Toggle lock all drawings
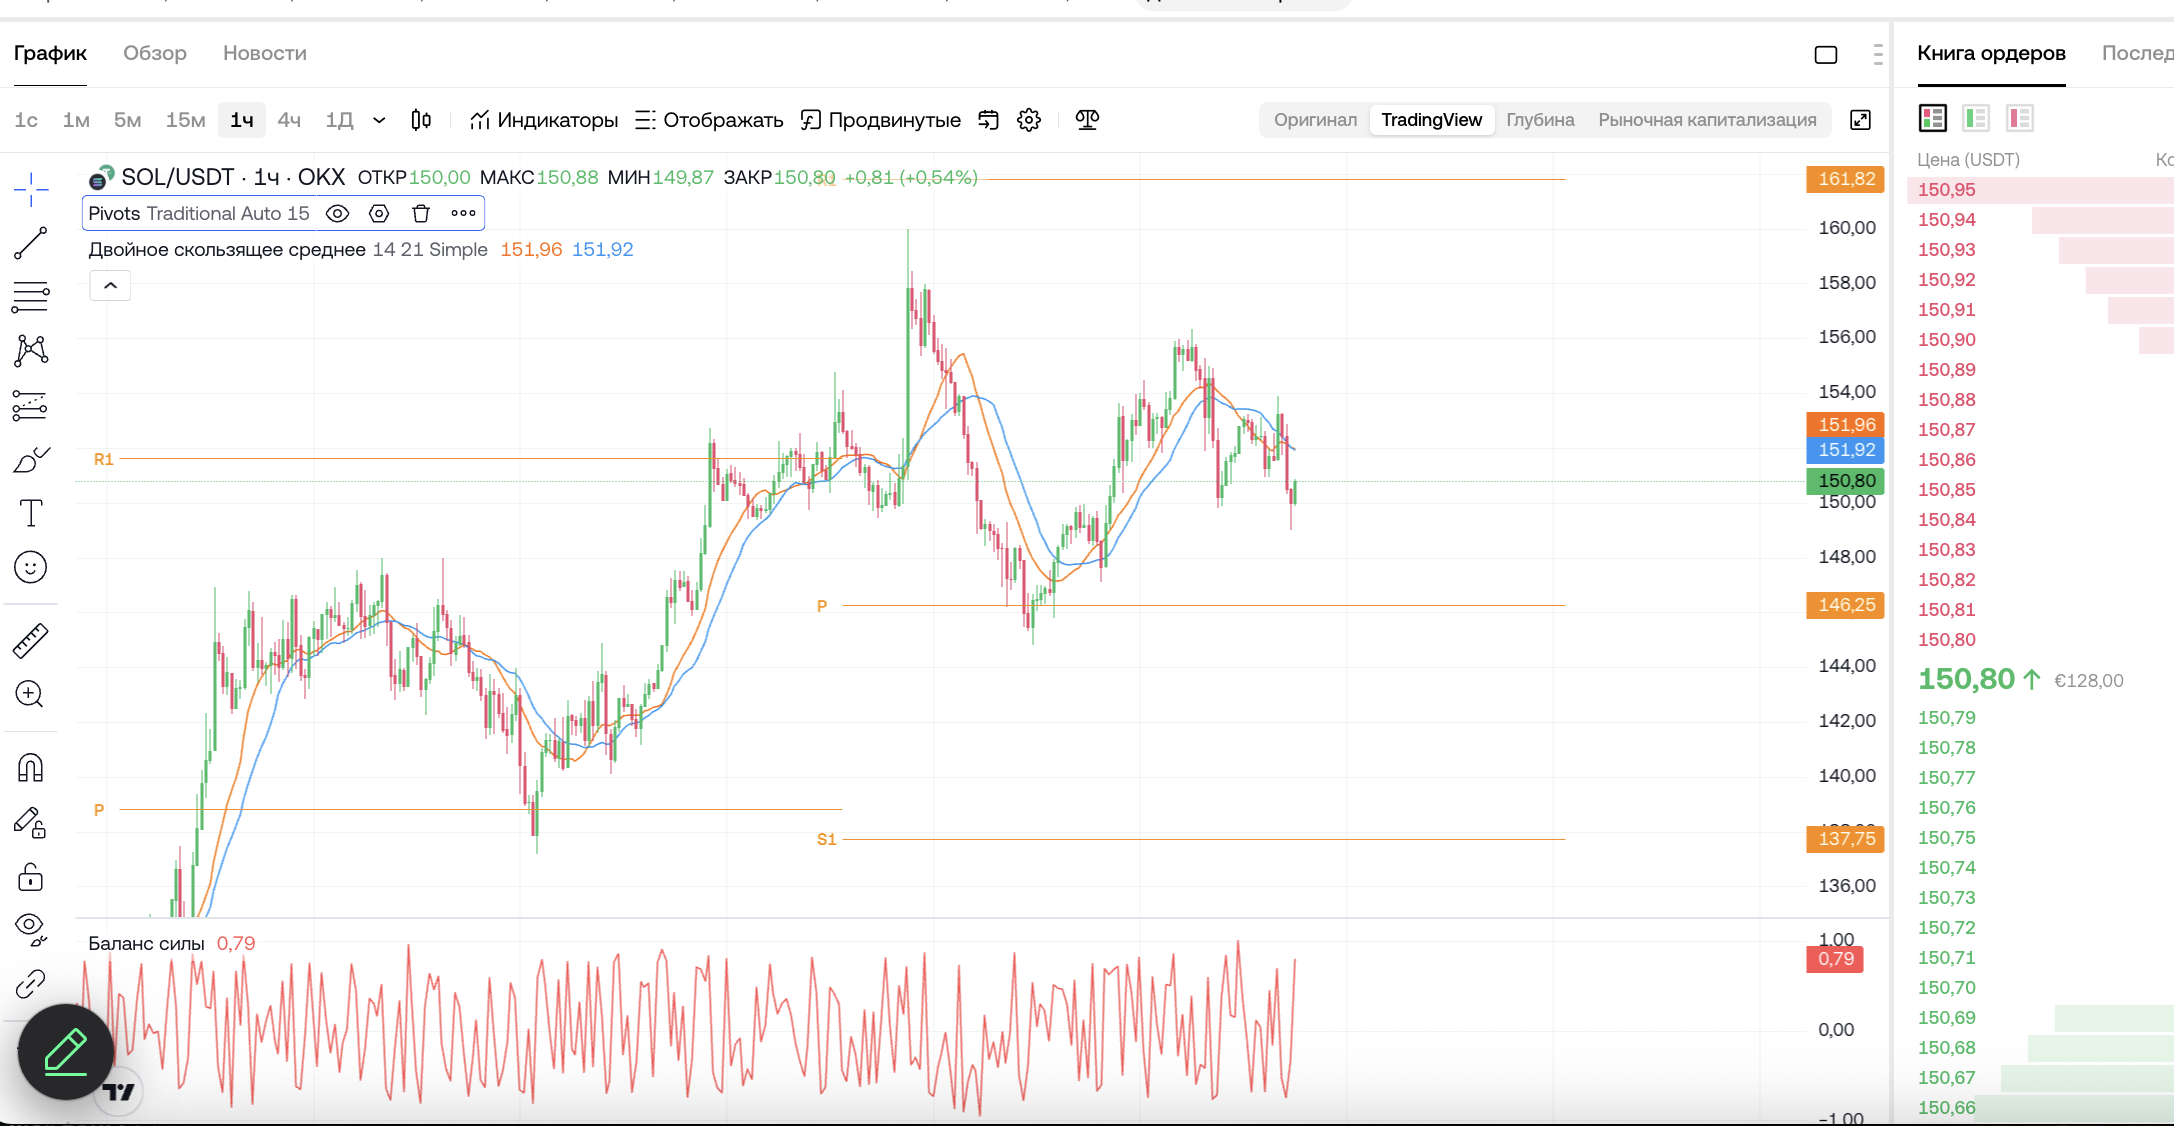Viewport: 2174px width, 1126px height. 31,877
